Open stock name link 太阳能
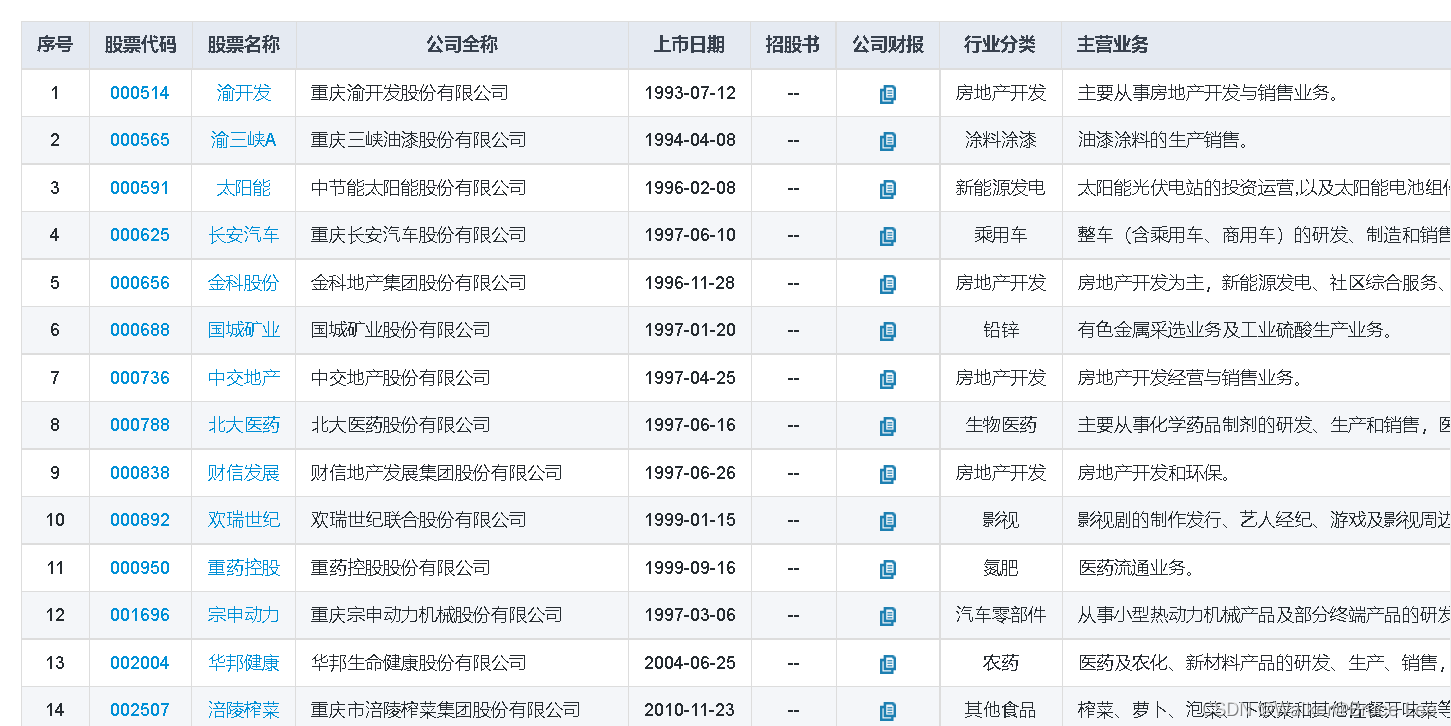This screenshot has width=1451, height=726. (244, 188)
